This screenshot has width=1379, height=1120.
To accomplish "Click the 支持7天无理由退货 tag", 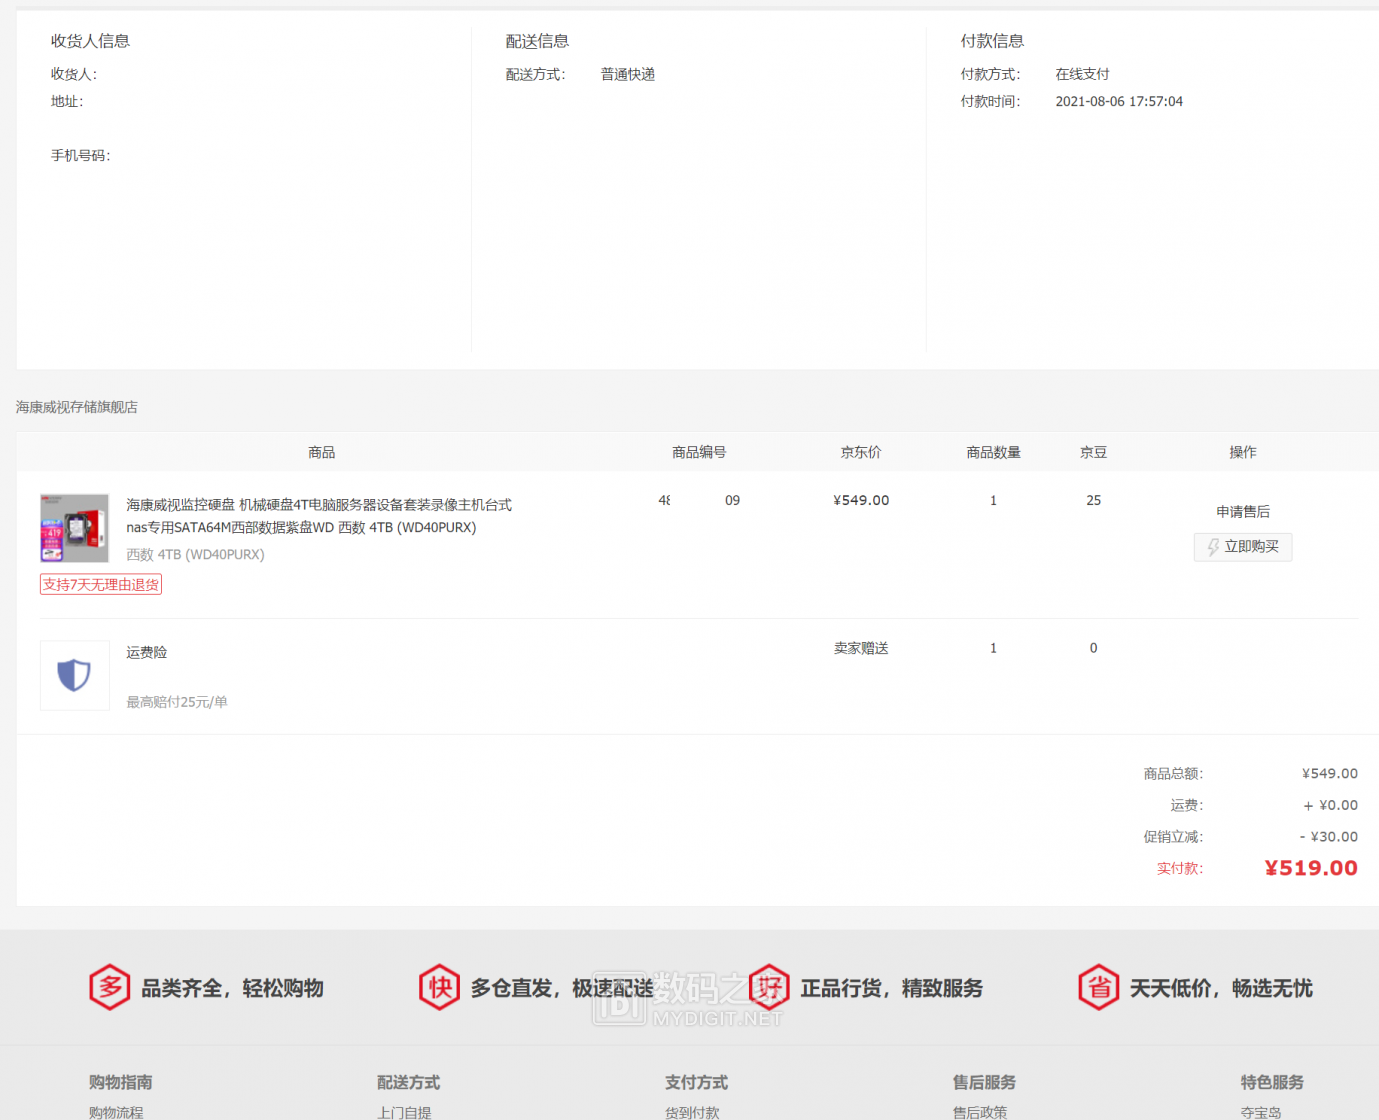I will [x=101, y=585].
